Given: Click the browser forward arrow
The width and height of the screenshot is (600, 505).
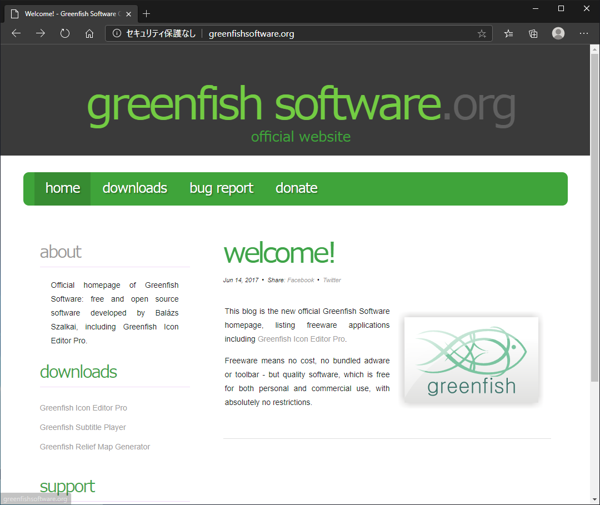Looking at the screenshot, I should (40, 34).
